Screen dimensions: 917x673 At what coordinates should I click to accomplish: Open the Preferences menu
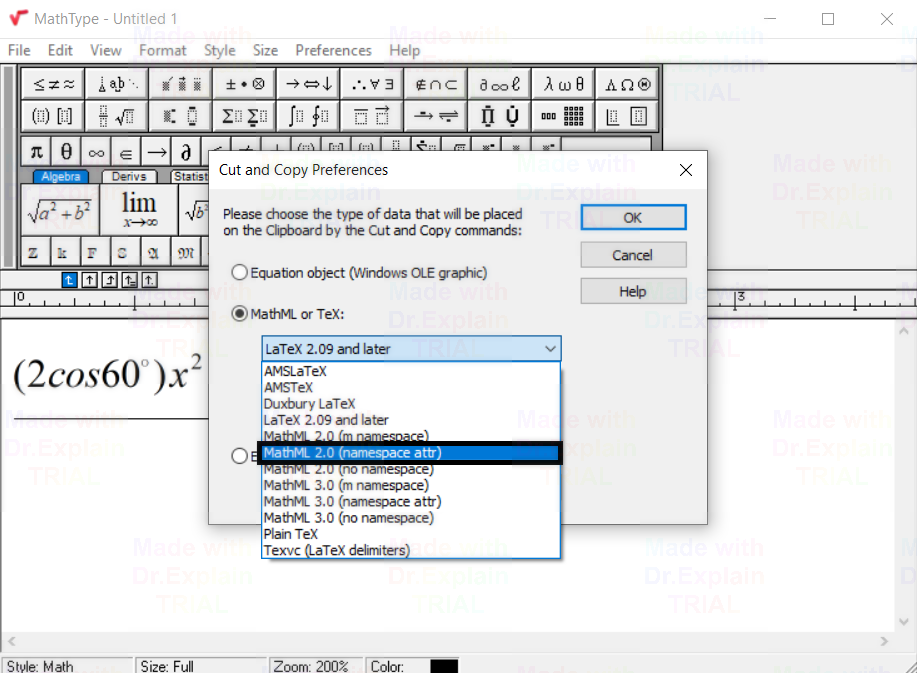pyautogui.click(x=333, y=50)
